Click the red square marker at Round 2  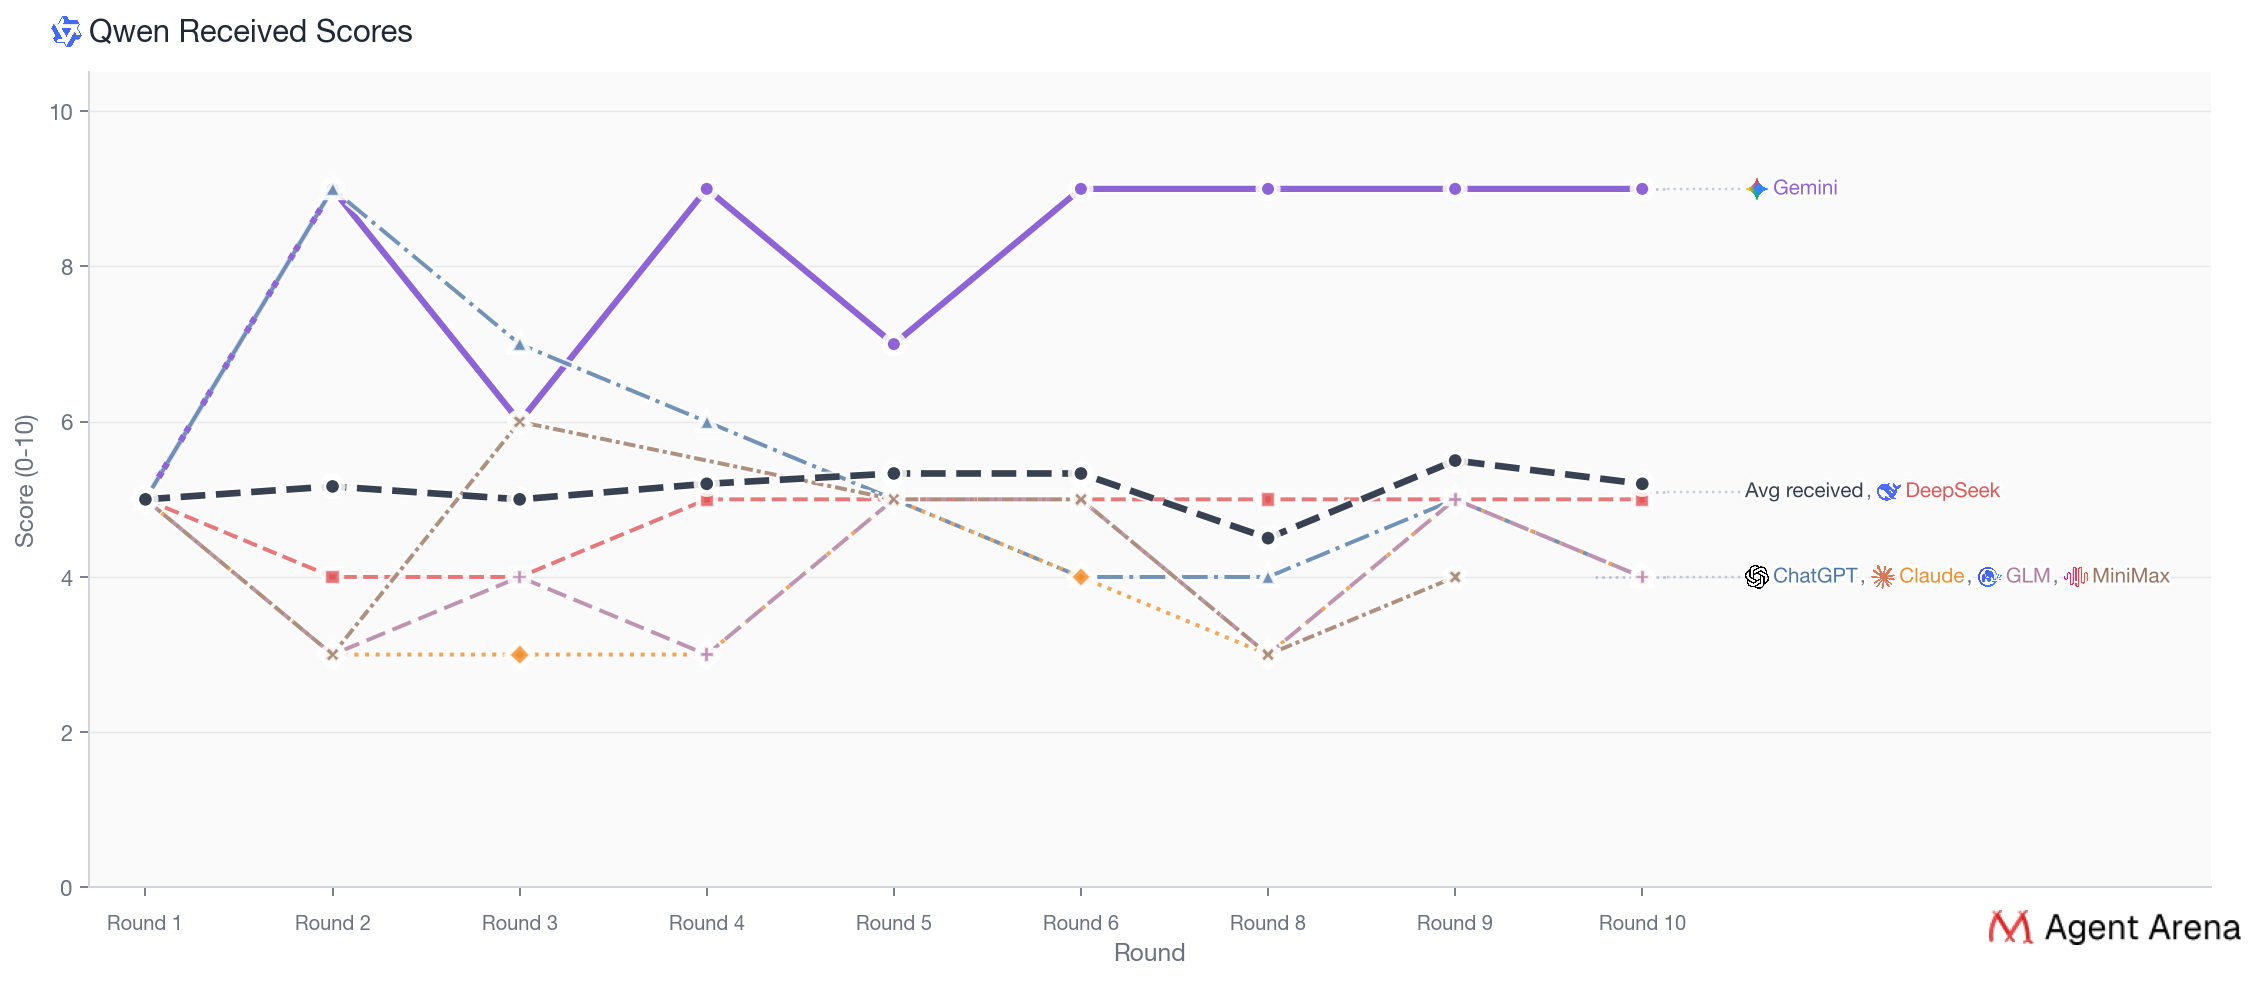tap(333, 577)
